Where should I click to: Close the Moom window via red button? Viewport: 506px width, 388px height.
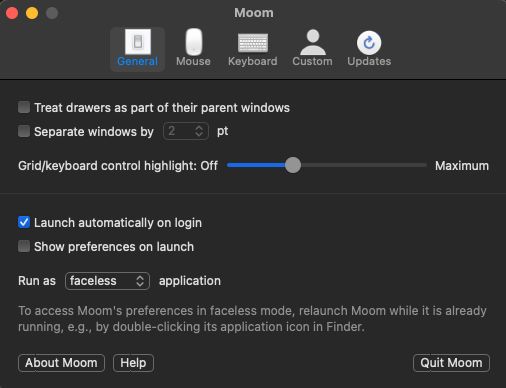[x=12, y=13]
